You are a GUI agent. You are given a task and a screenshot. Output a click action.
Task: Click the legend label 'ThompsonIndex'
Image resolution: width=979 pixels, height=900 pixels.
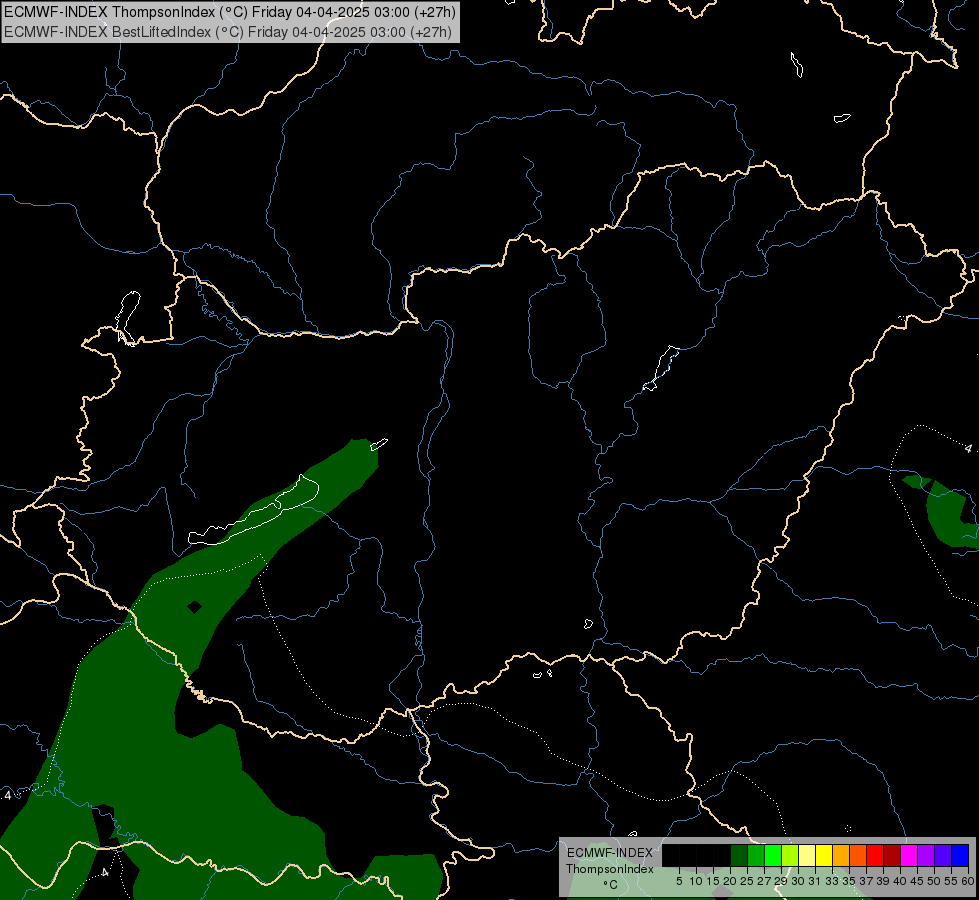click(x=610, y=869)
